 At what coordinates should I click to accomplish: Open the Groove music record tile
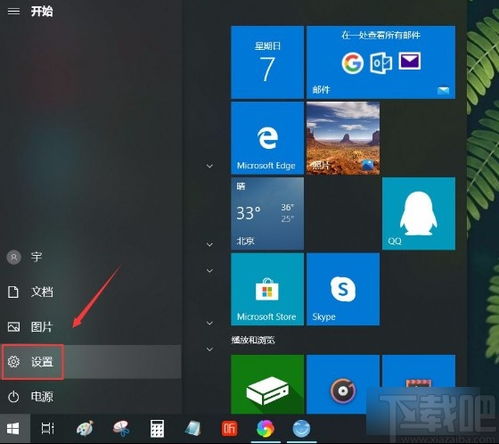tap(343, 384)
